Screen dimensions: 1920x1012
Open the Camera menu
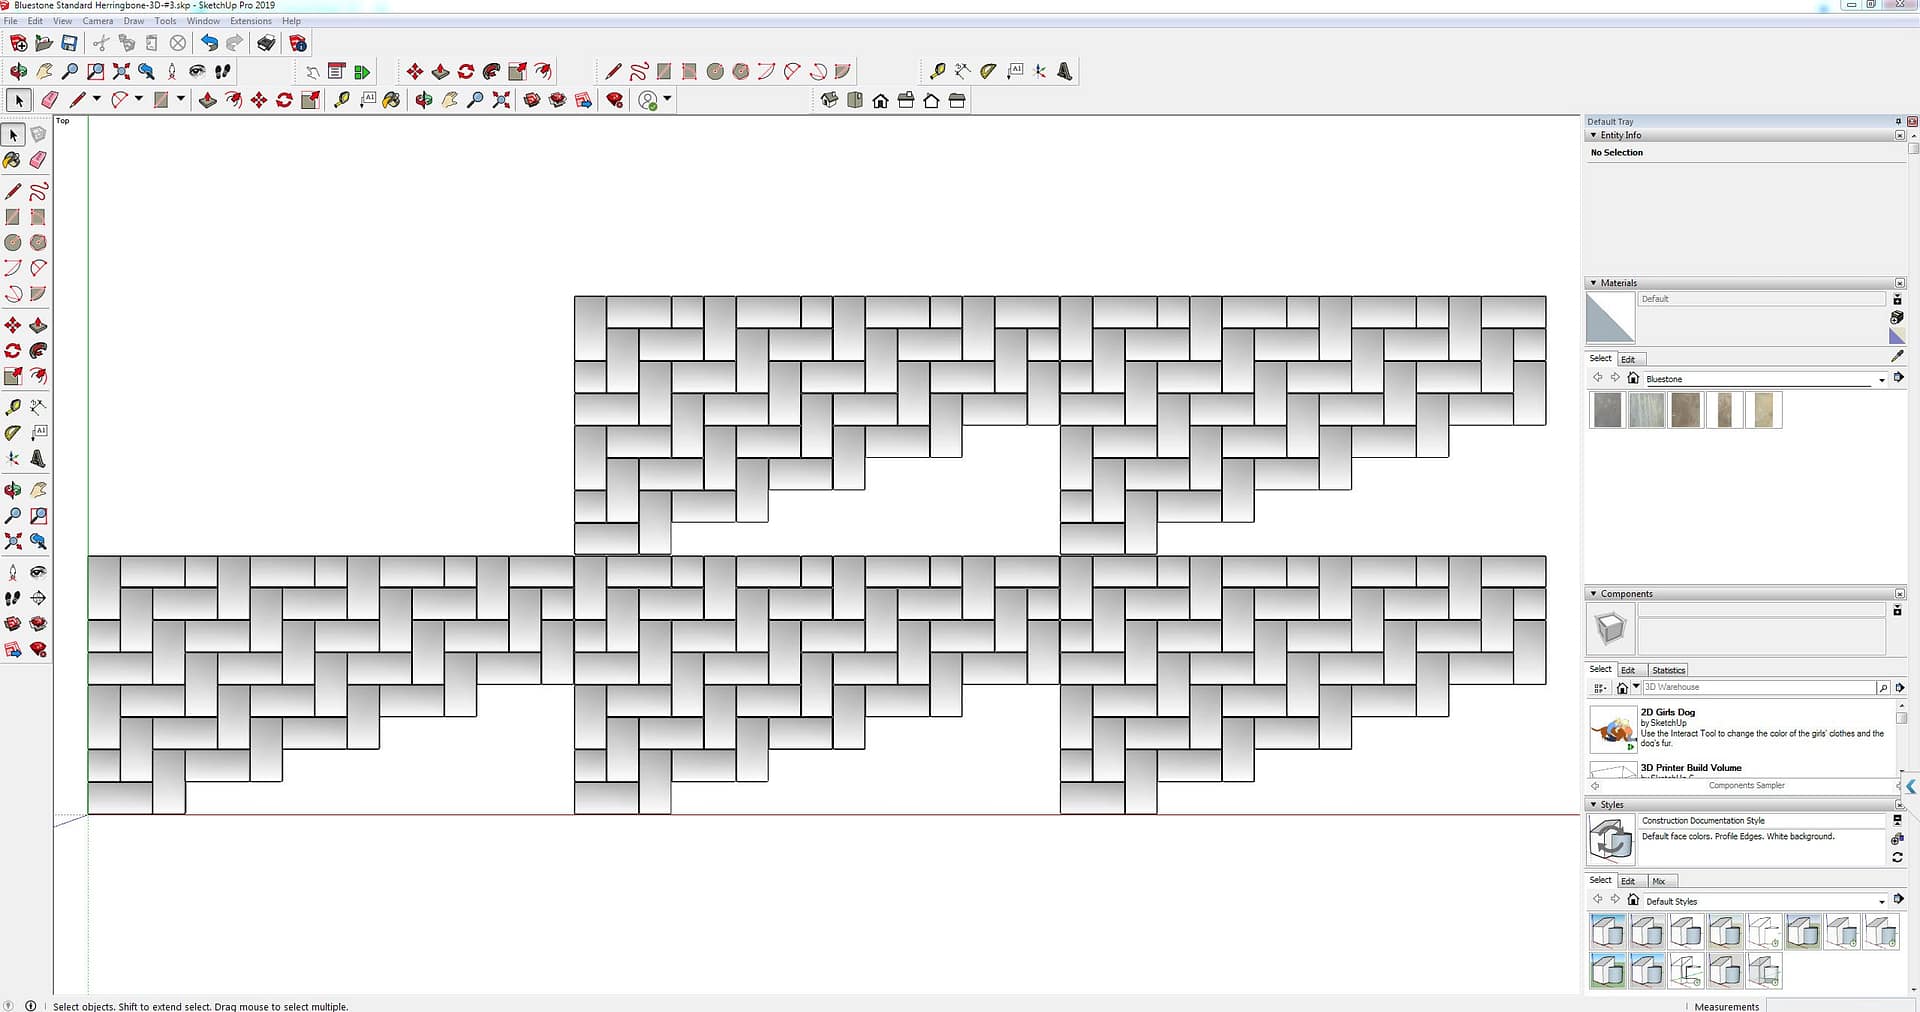pyautogui.click(x=97, y=21)
